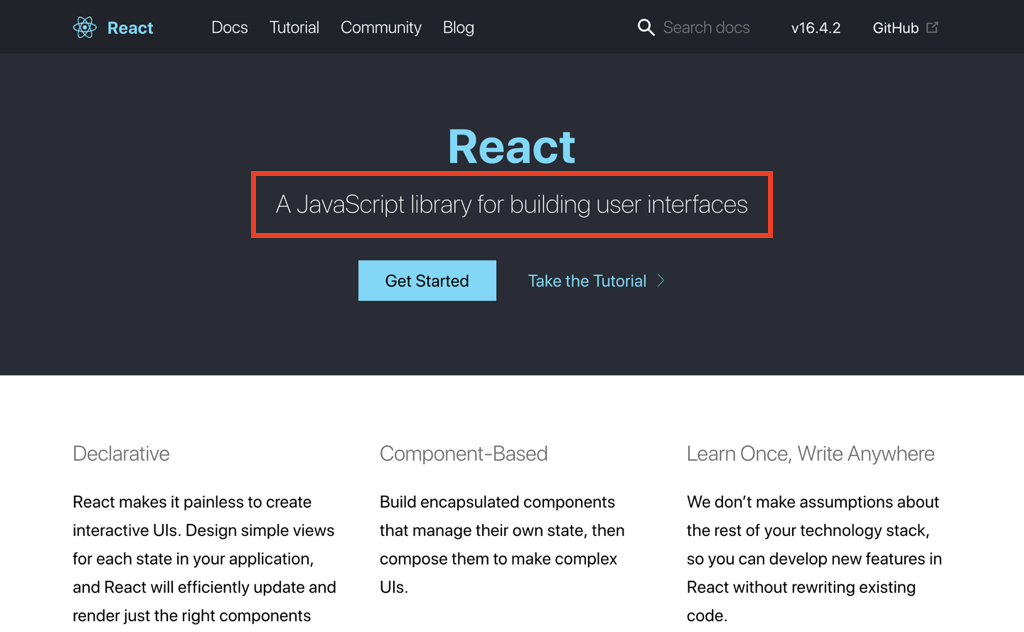
Task: Go to the Tutorial nav item
Action: (294, 28)
